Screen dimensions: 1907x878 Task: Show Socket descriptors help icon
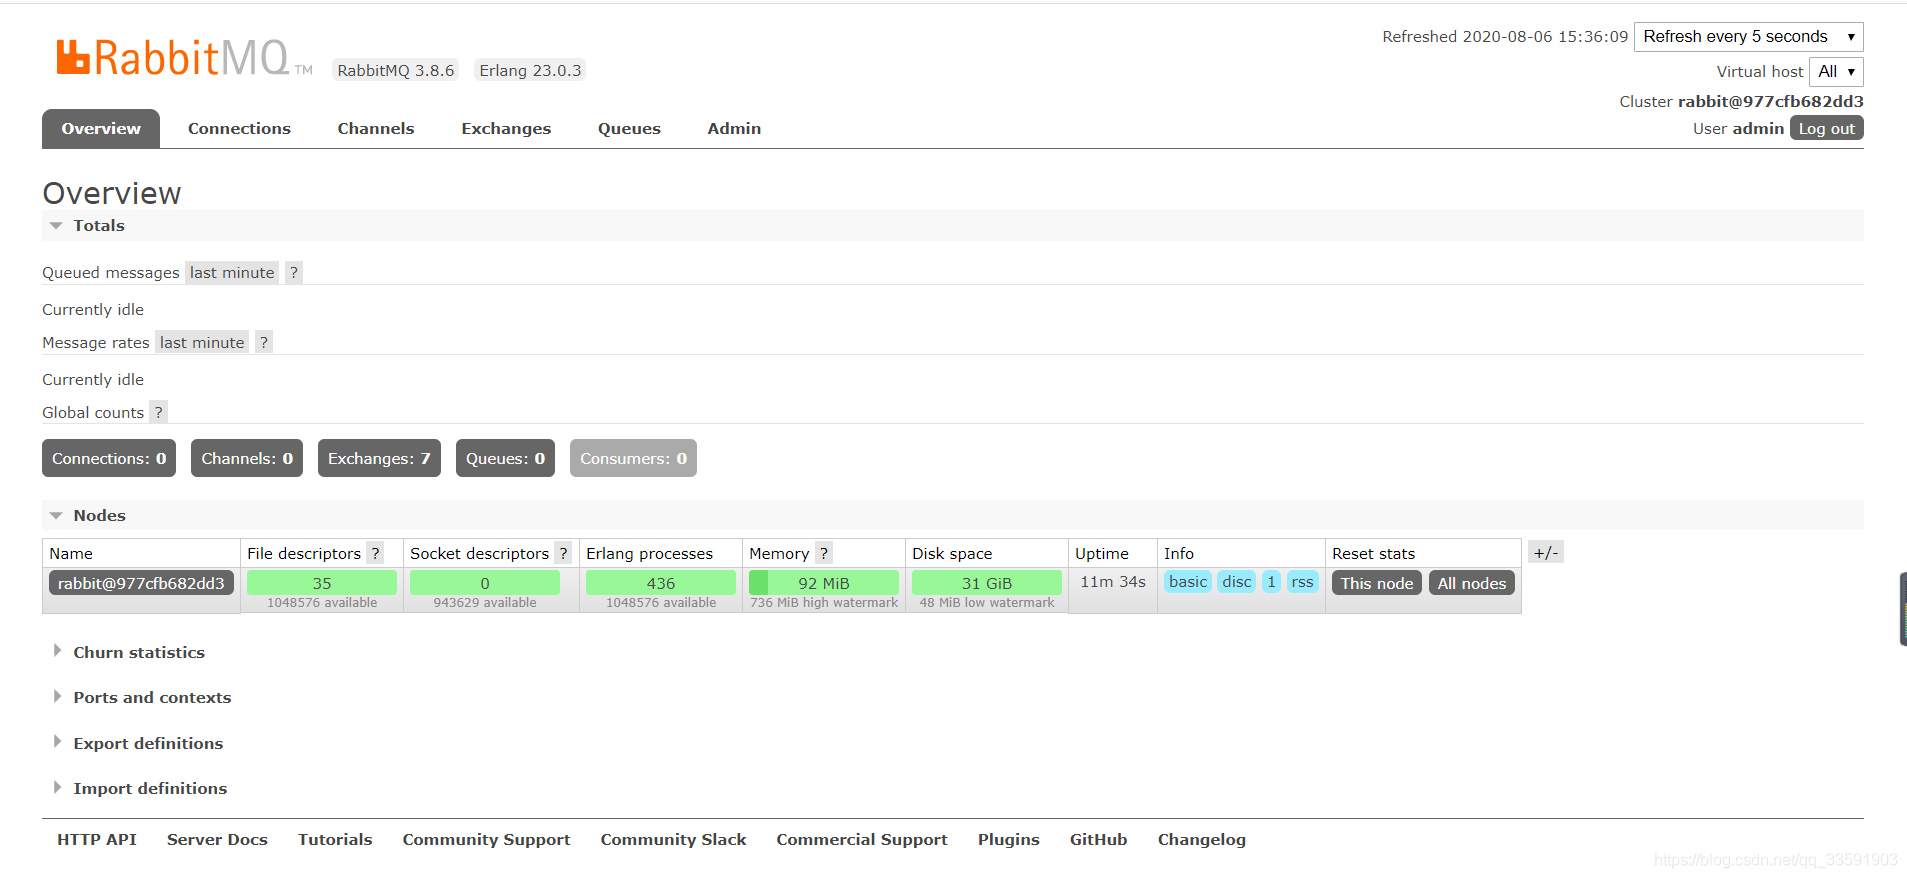tap(563, 553)
